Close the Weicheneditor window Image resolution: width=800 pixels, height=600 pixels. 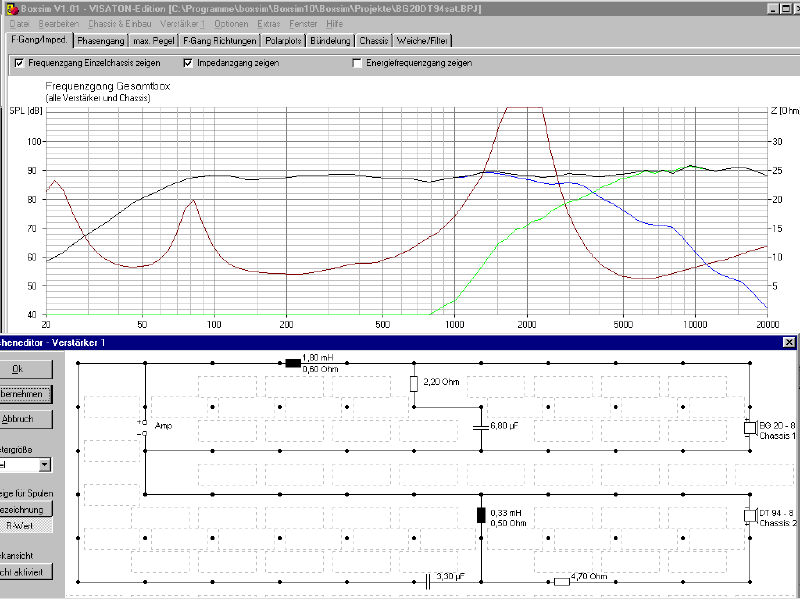click(x=789, y=343)
